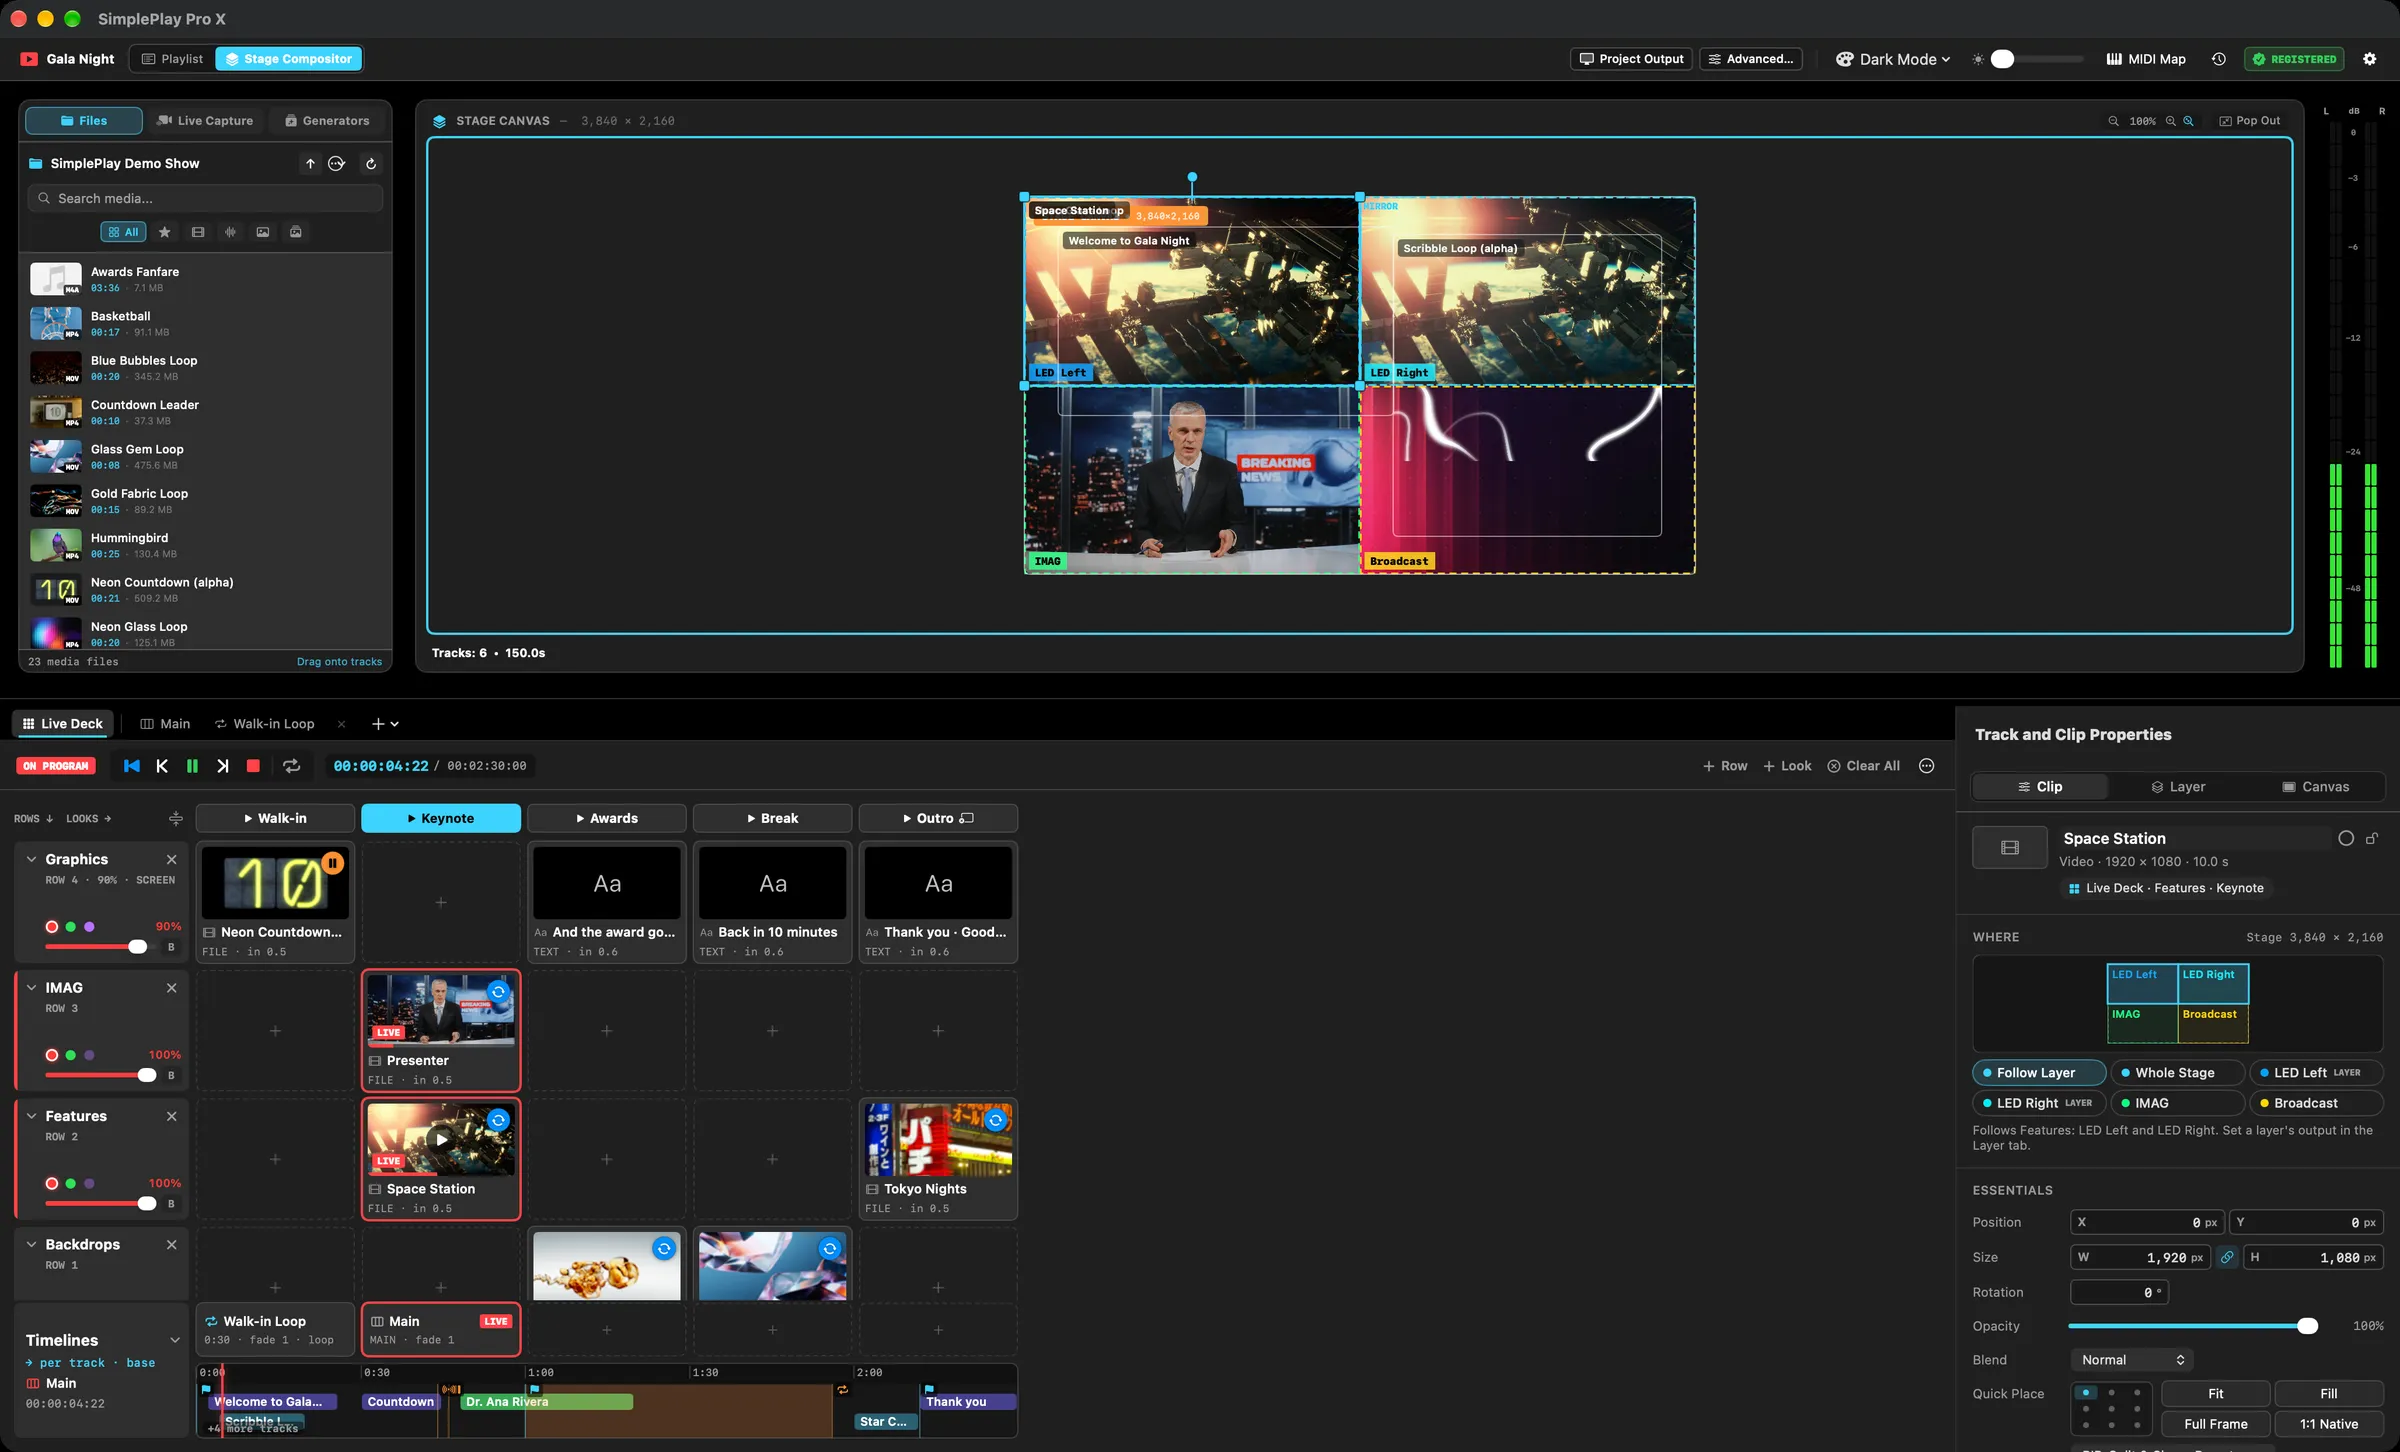Close the Walk-in Loop tab

point(341,724)
